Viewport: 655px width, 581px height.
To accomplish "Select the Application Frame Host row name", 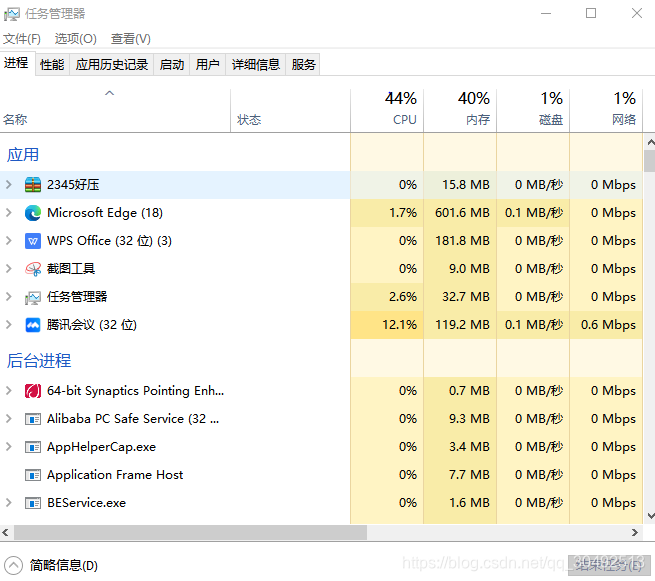I will [x=115, y=475].
